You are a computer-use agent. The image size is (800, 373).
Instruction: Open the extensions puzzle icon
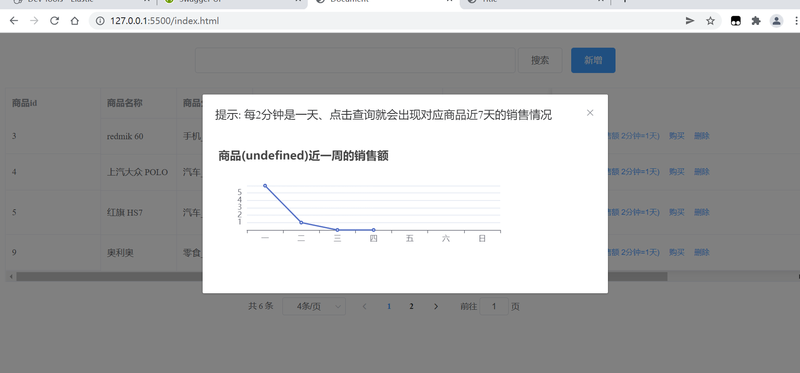coord(756,21)
